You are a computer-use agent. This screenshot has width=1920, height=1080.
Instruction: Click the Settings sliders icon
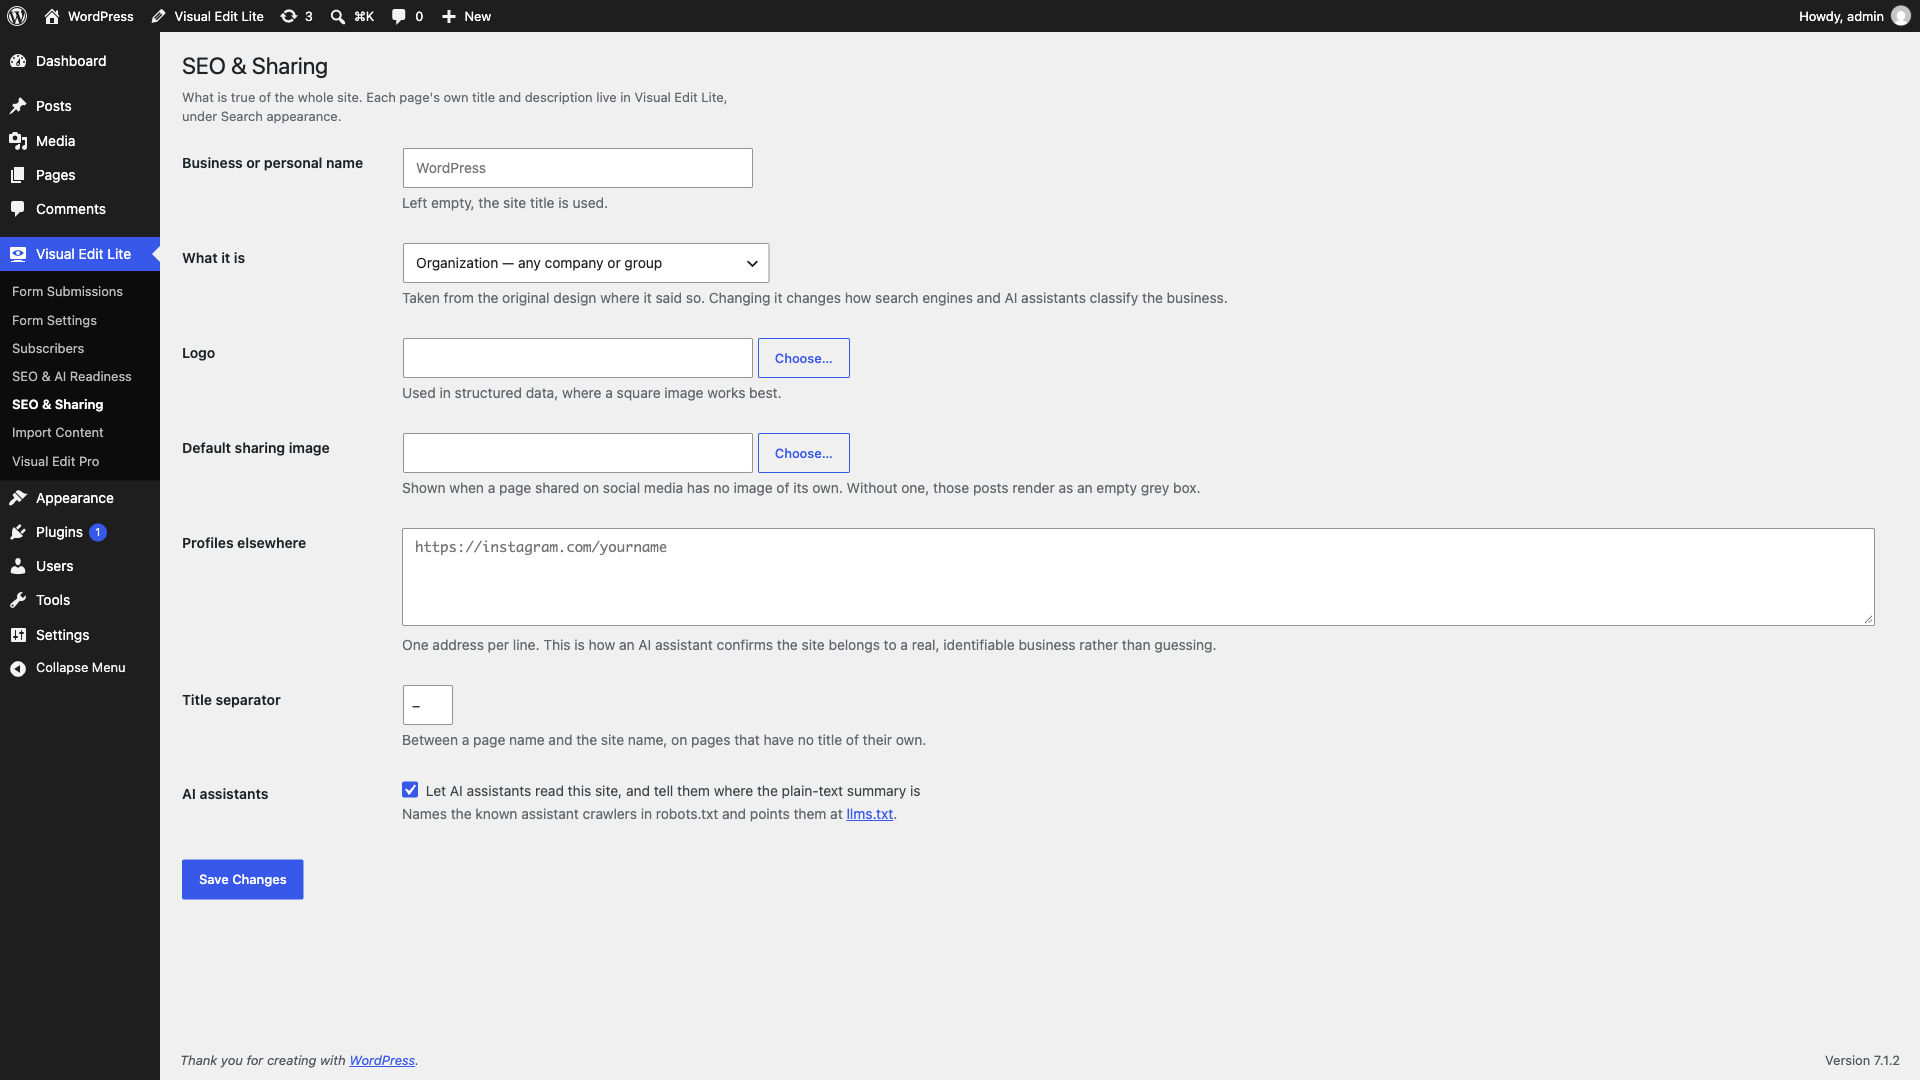pyautogui.click(x=18, y=635)
